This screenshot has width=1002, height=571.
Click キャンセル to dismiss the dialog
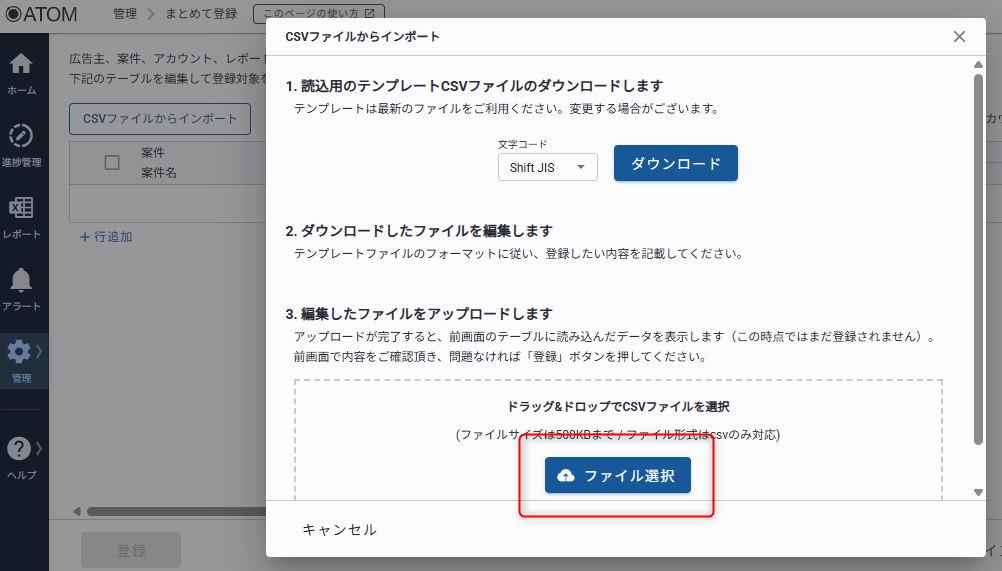[339, 529]
